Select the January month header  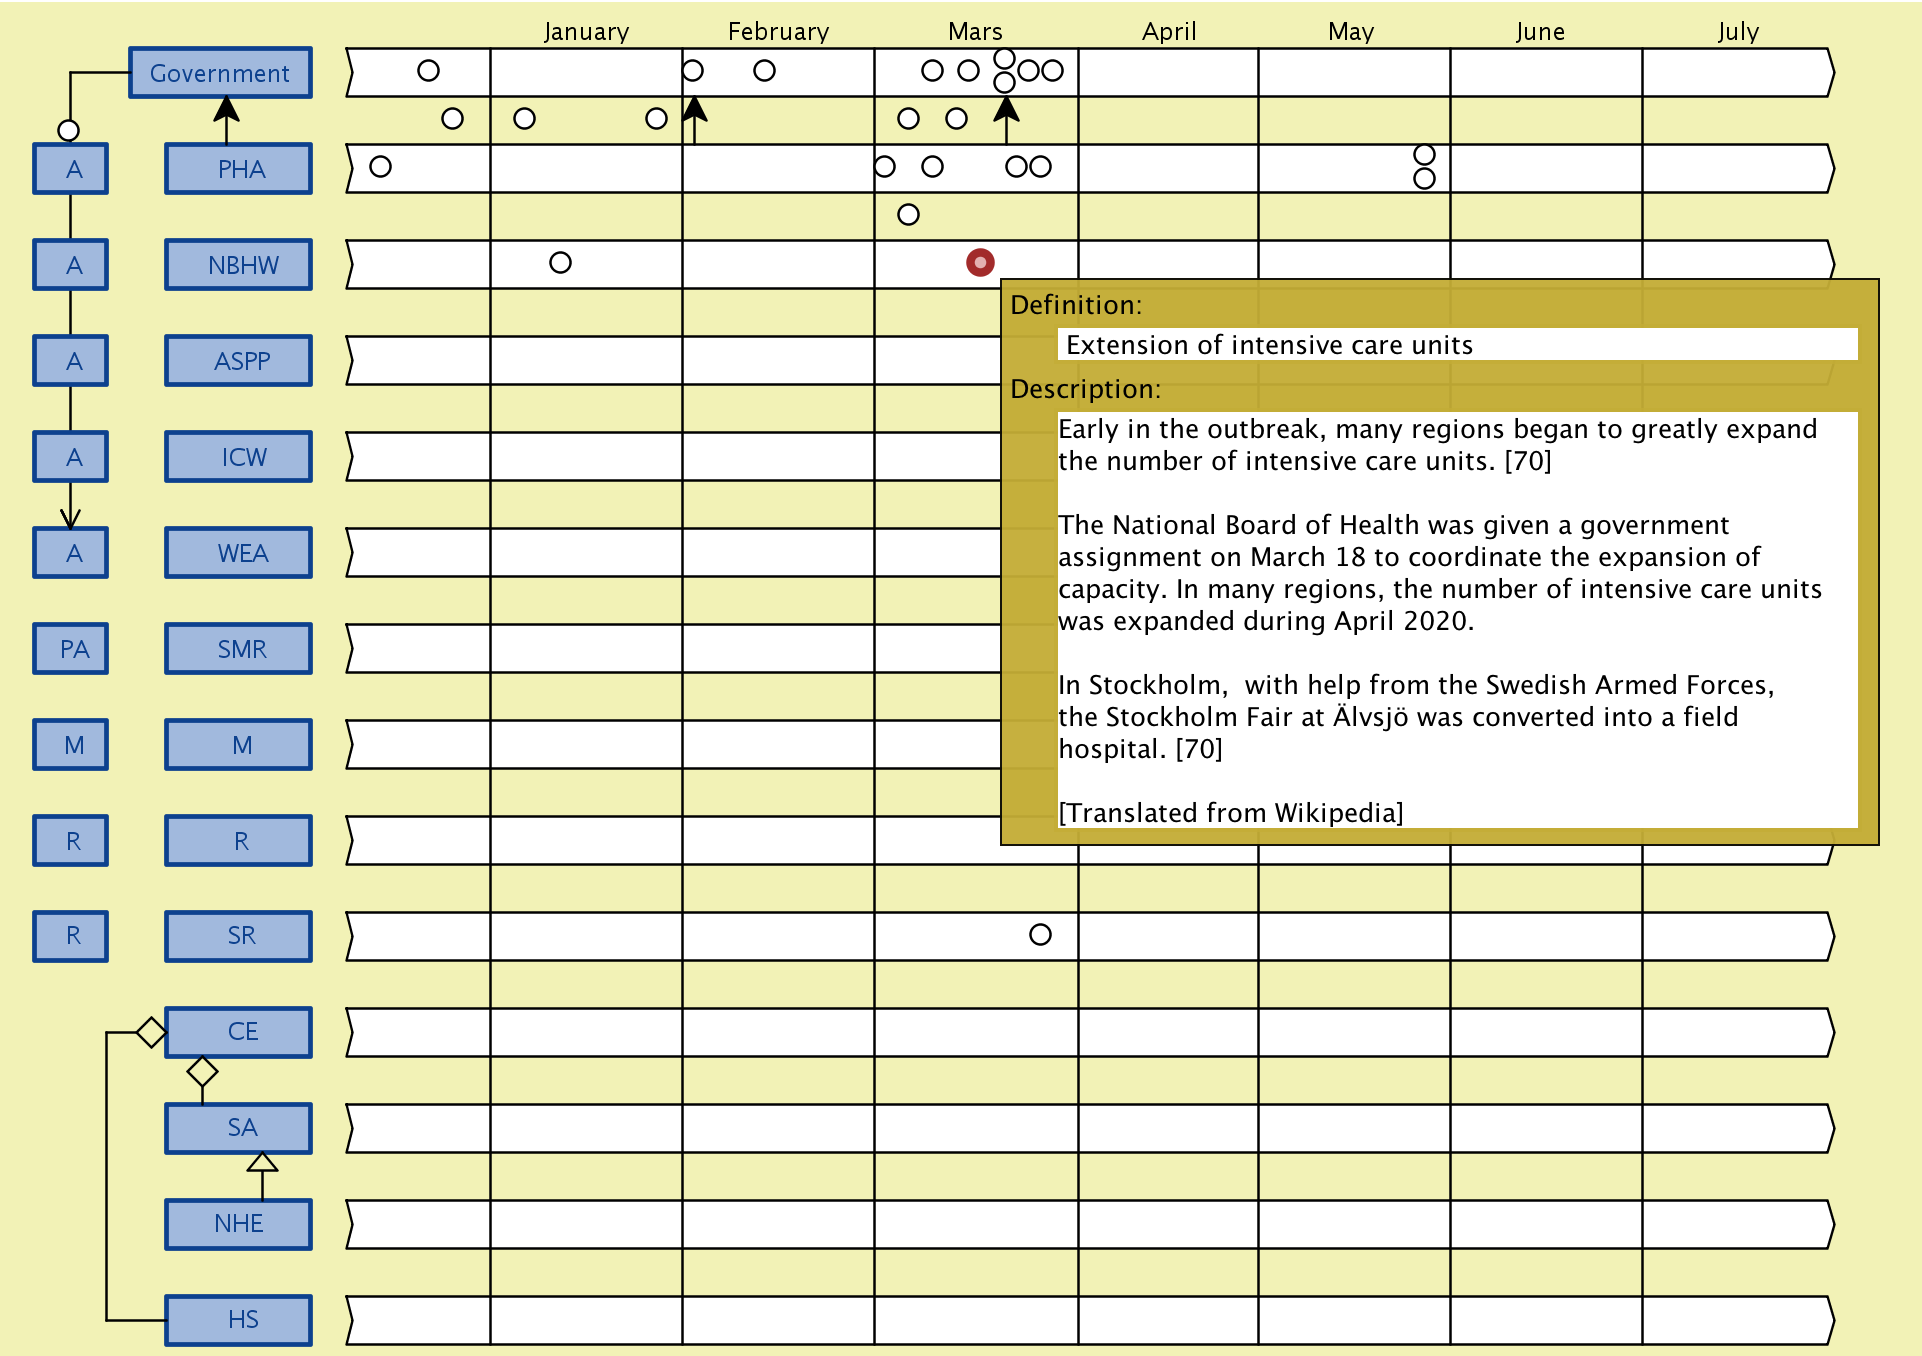click(586, 32)
